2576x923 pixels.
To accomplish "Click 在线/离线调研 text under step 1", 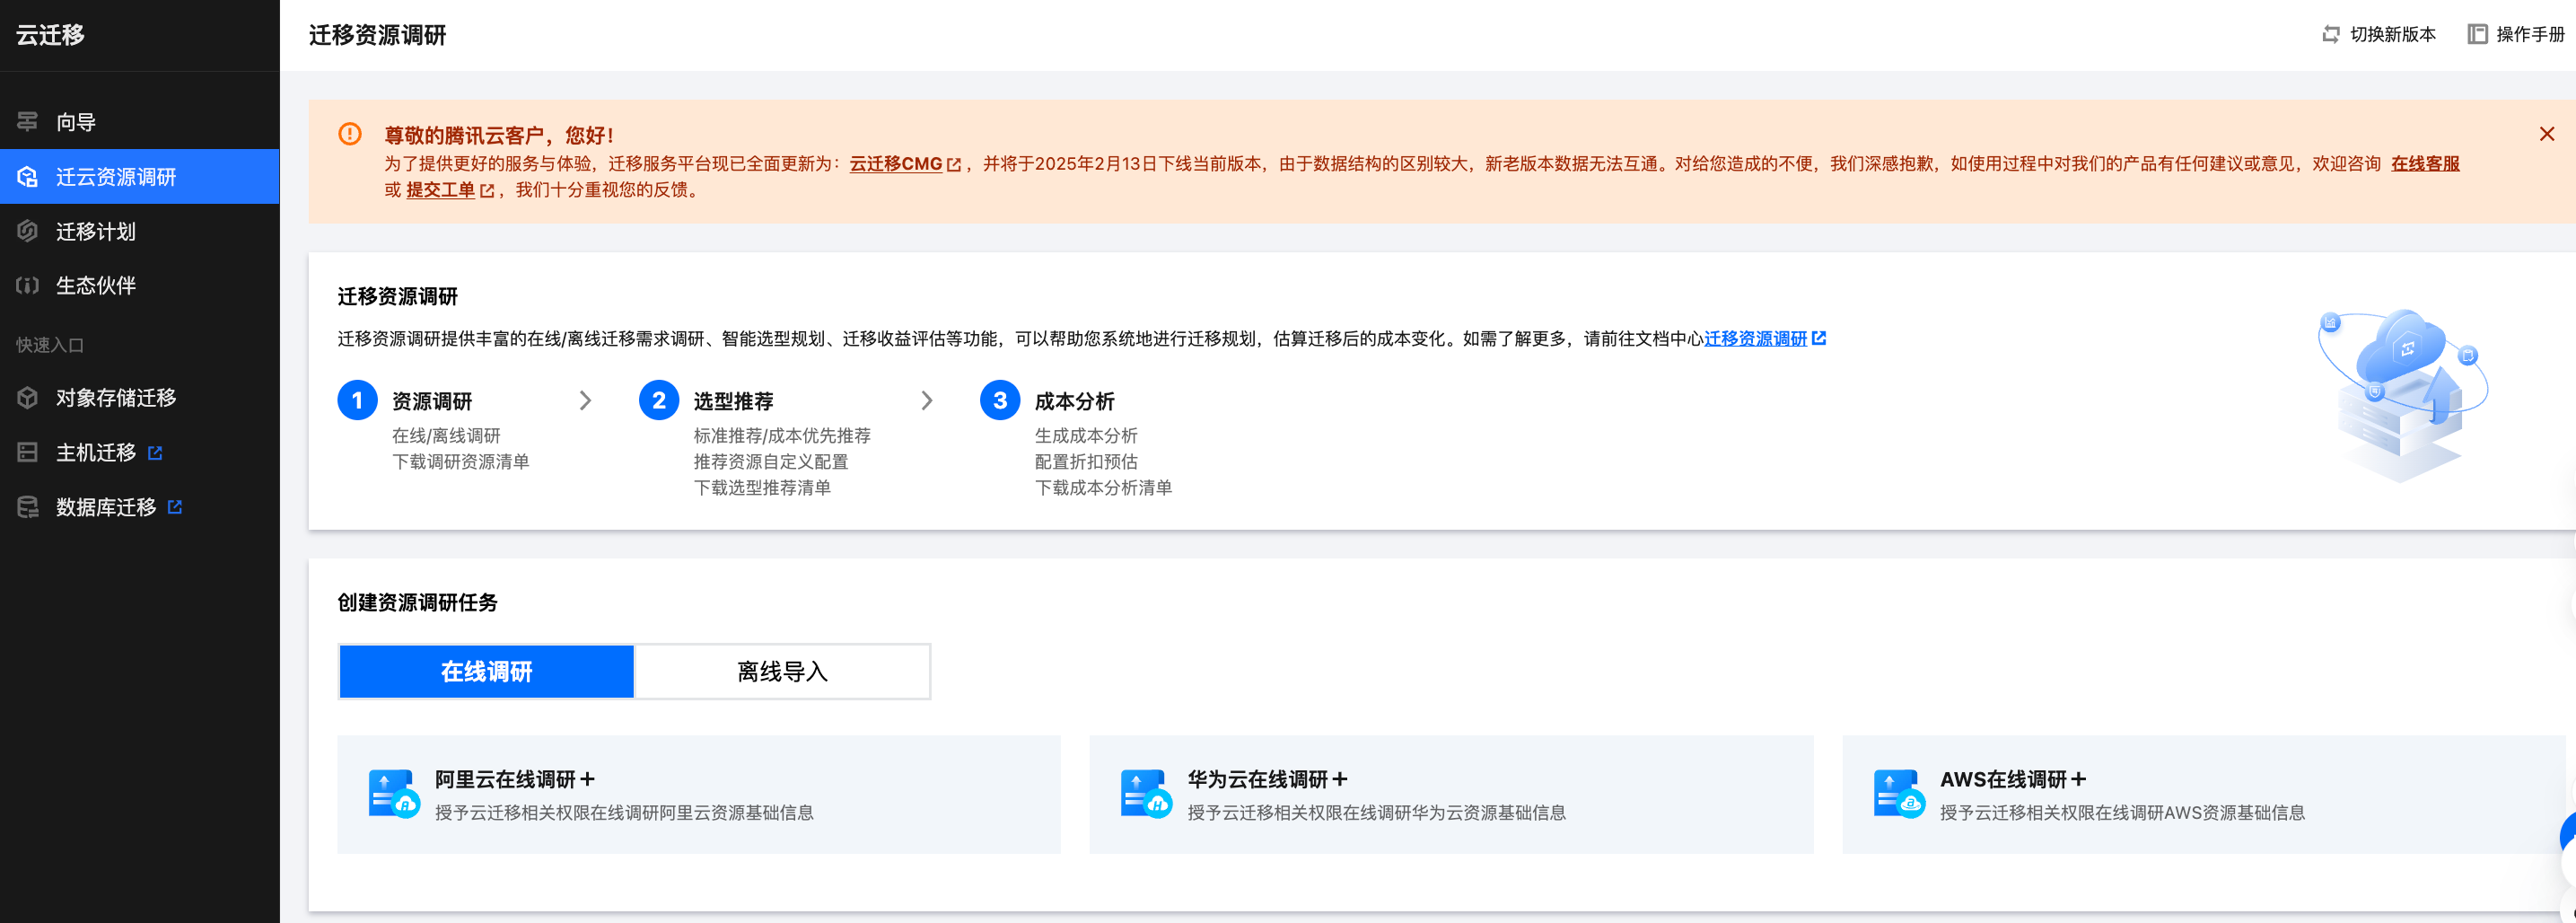I will (x=446, y=436).
